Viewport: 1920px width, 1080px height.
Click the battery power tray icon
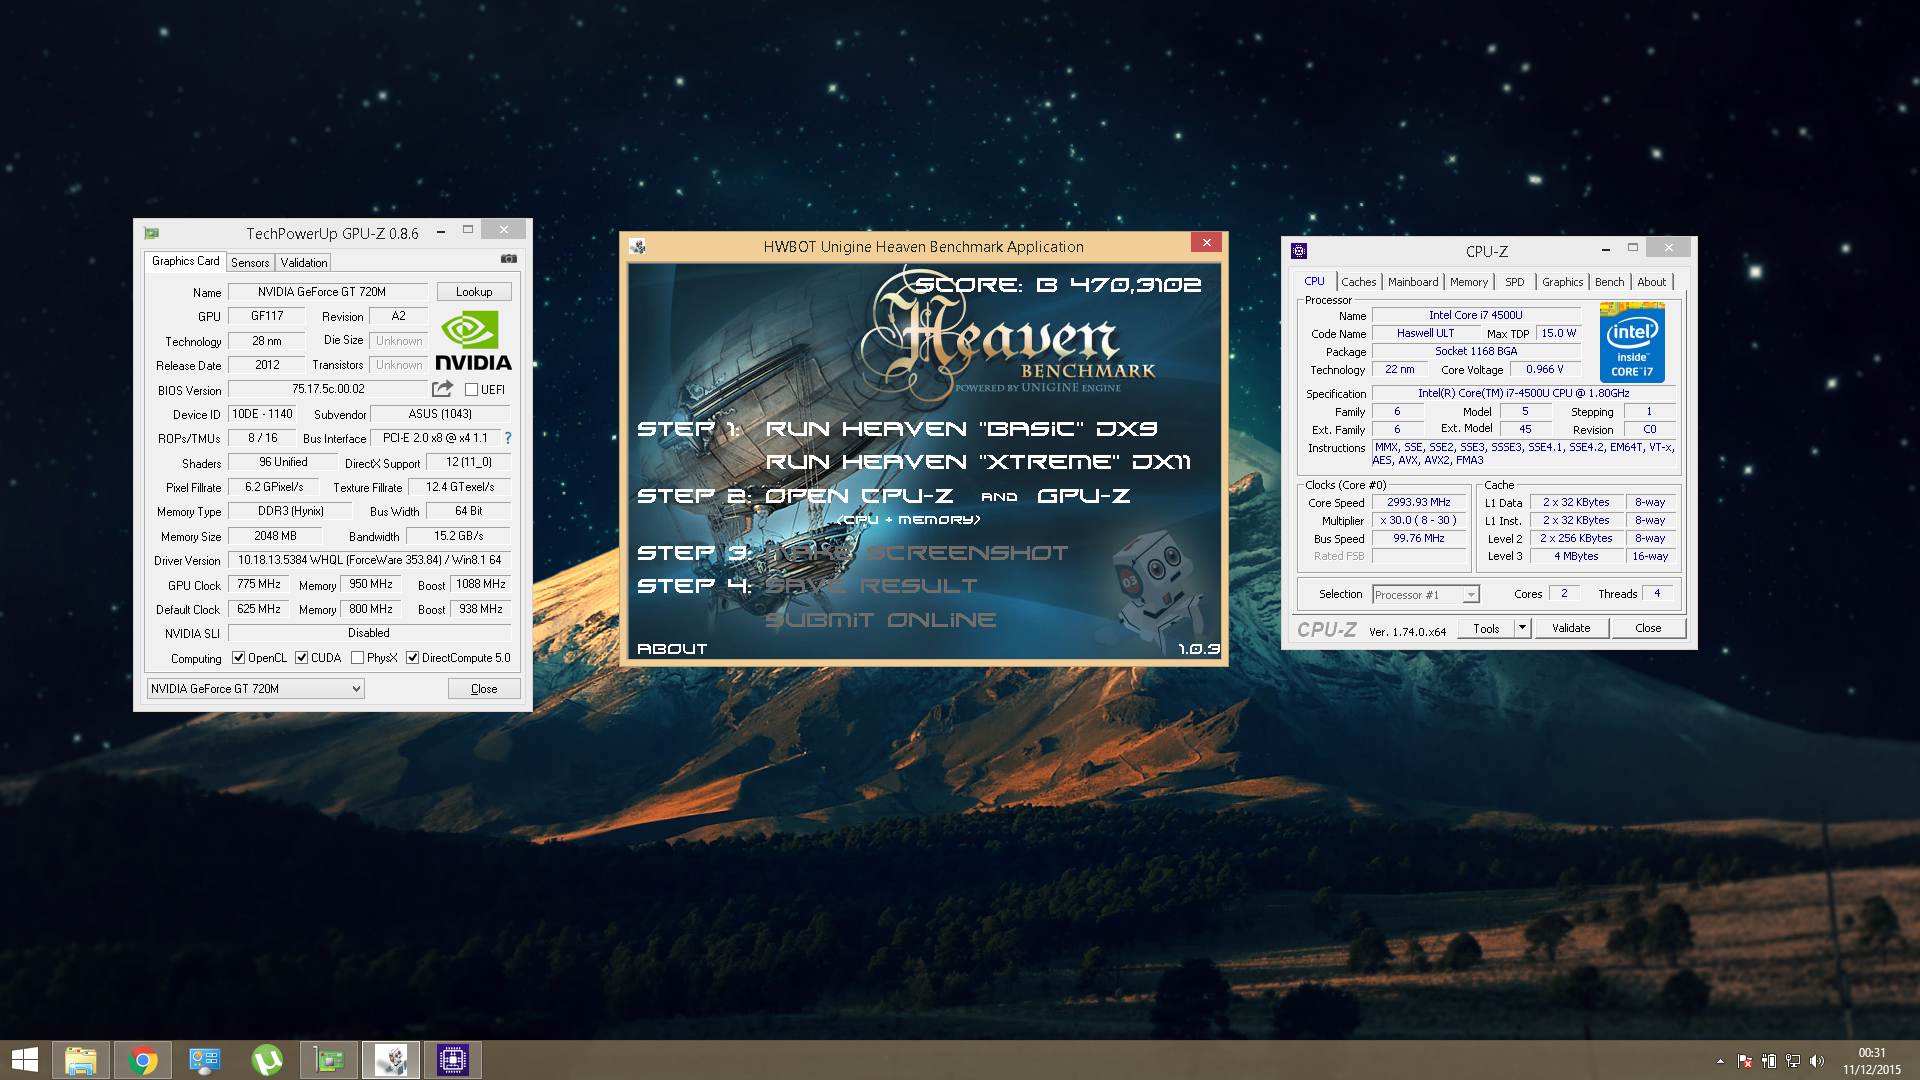coord(1769,1061)
